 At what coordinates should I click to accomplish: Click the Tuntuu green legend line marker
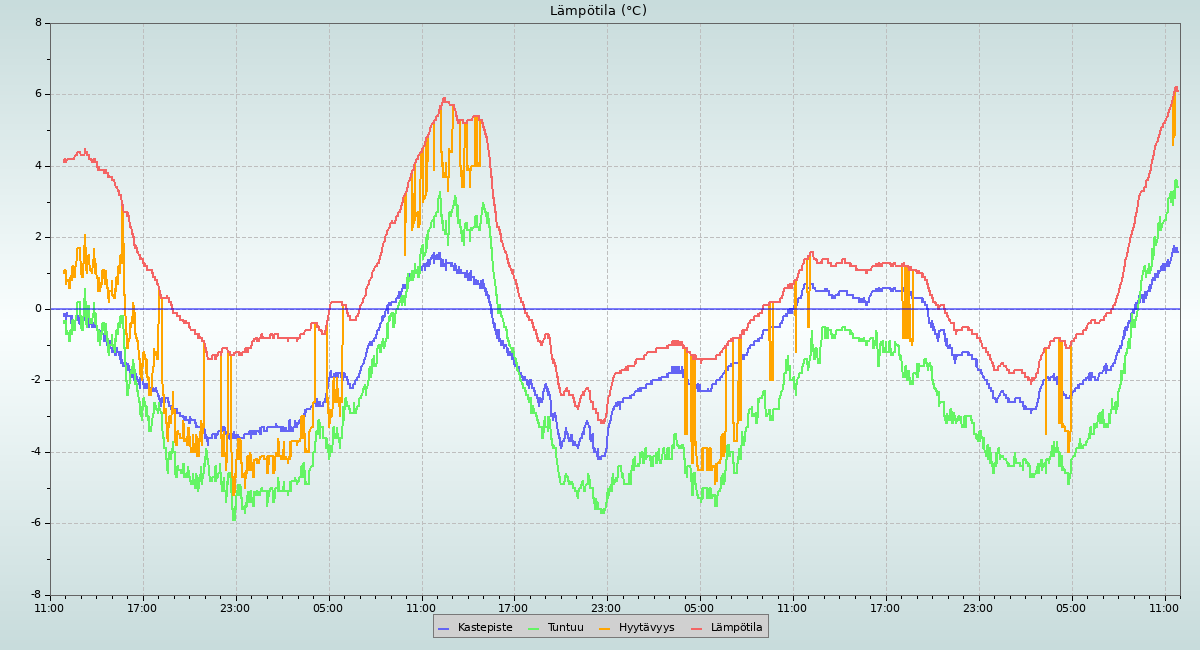click(533, 628)
